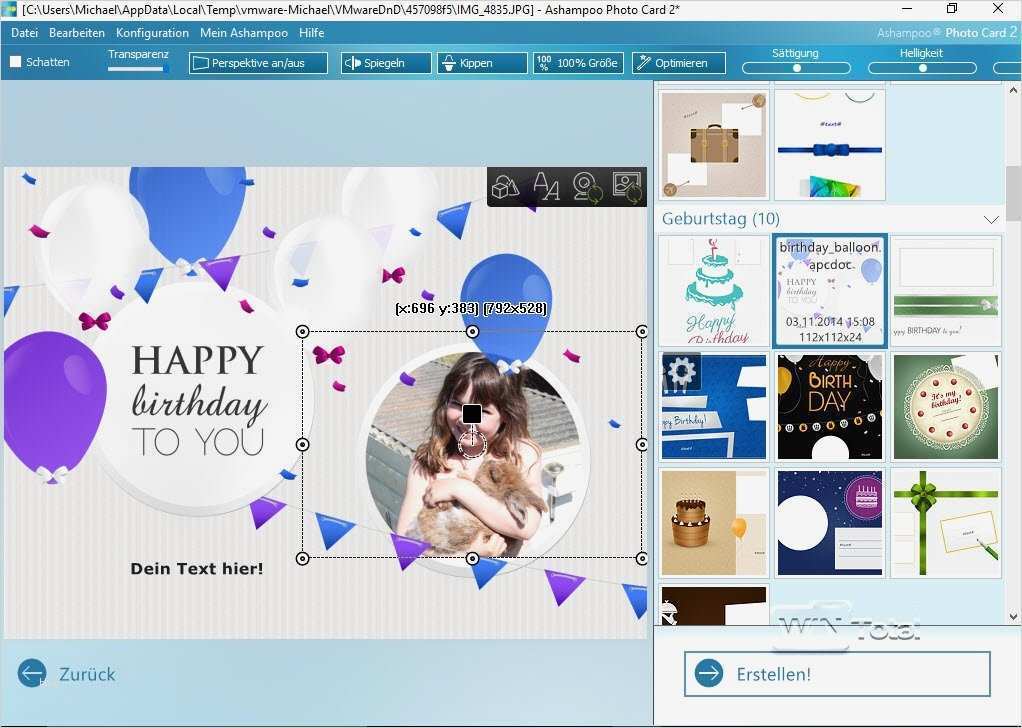This screenshot has height=728, width=1022.
Task: Click bottom-middle selection handle of photo
Action: 473,558
